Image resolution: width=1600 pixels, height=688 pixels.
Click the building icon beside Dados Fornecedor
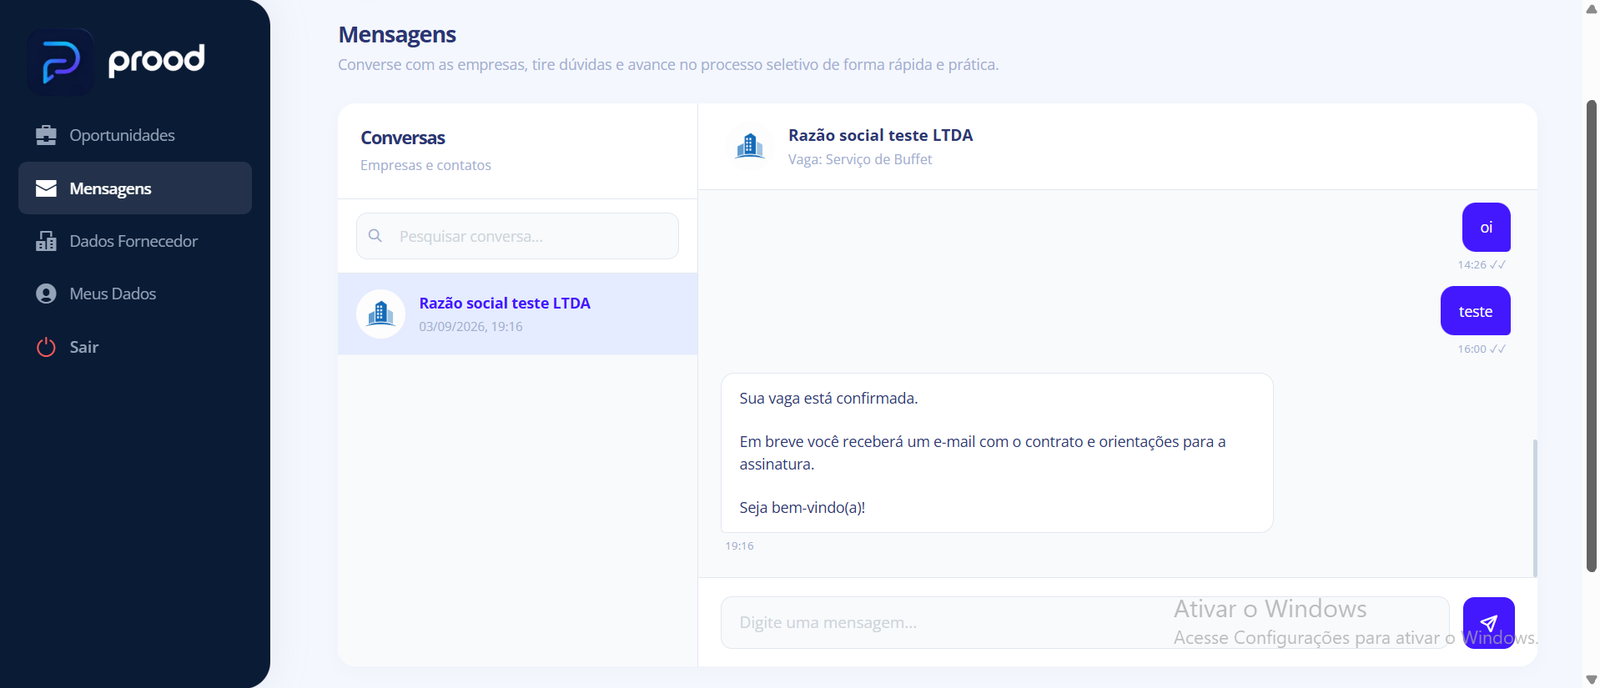coord(46,241)
